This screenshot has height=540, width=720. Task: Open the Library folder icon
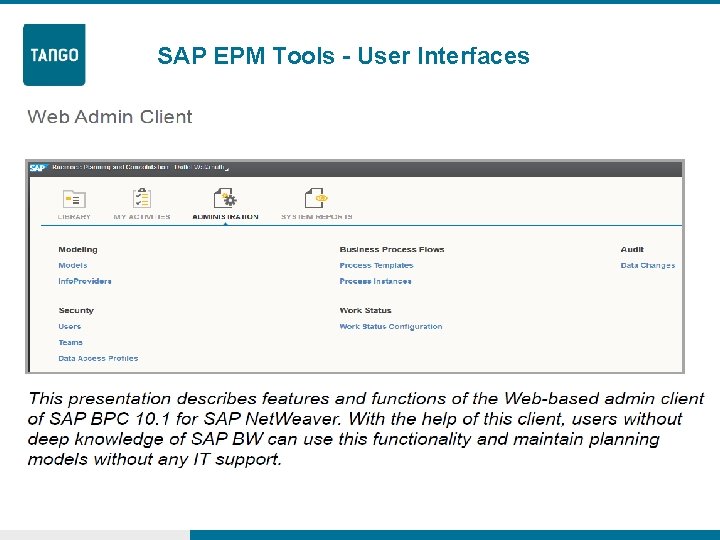coord(74,199)
